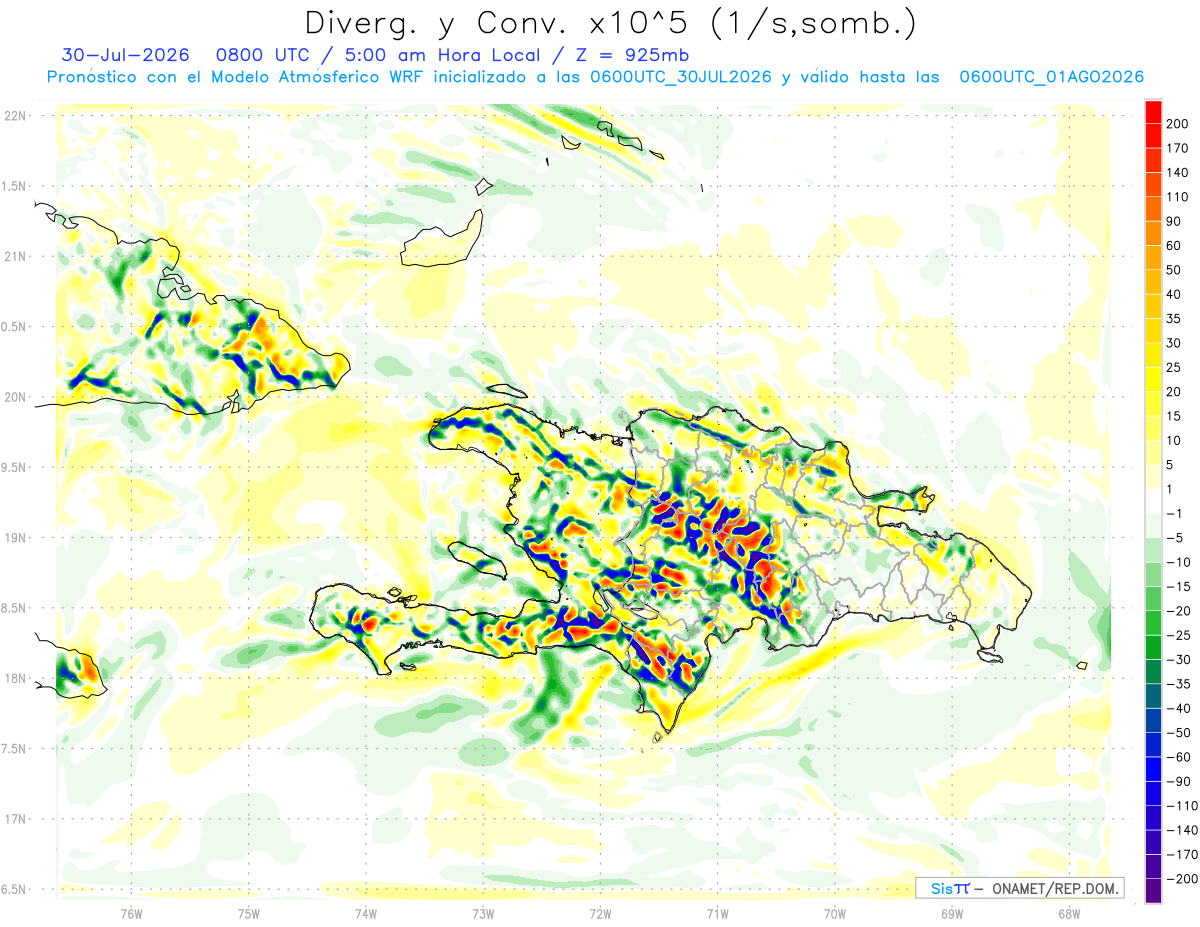Click the white color-scale segment between 1 and -1

(x=1153, y=502)
